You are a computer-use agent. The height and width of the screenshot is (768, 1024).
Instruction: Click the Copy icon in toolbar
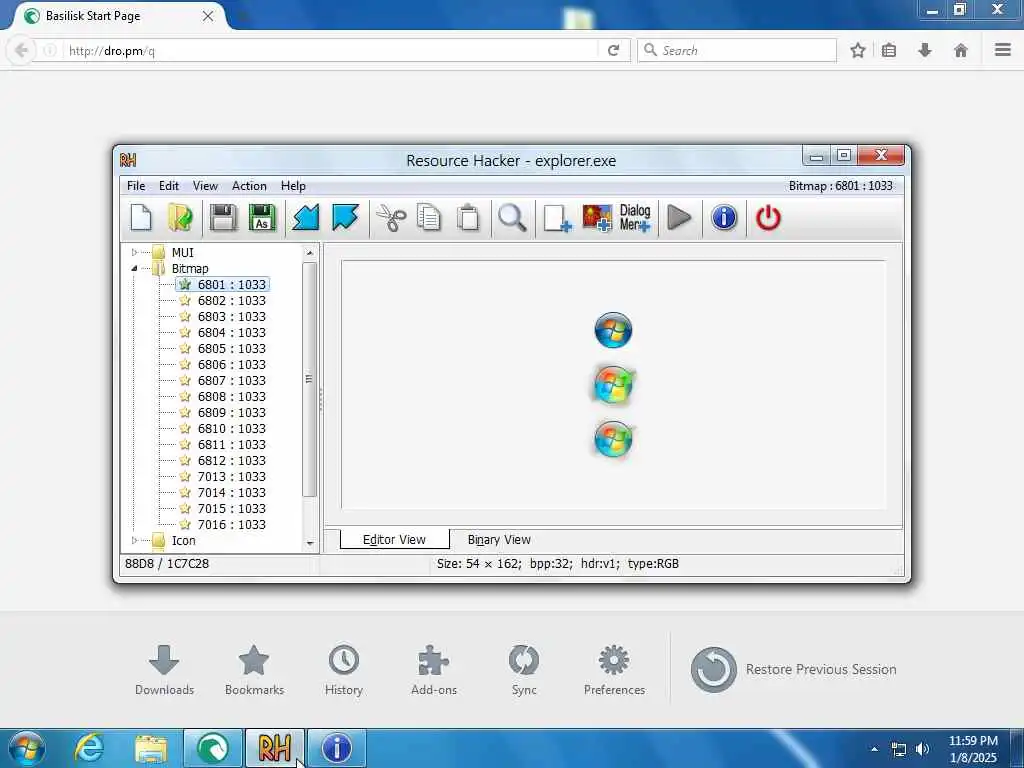click(429, 217)
